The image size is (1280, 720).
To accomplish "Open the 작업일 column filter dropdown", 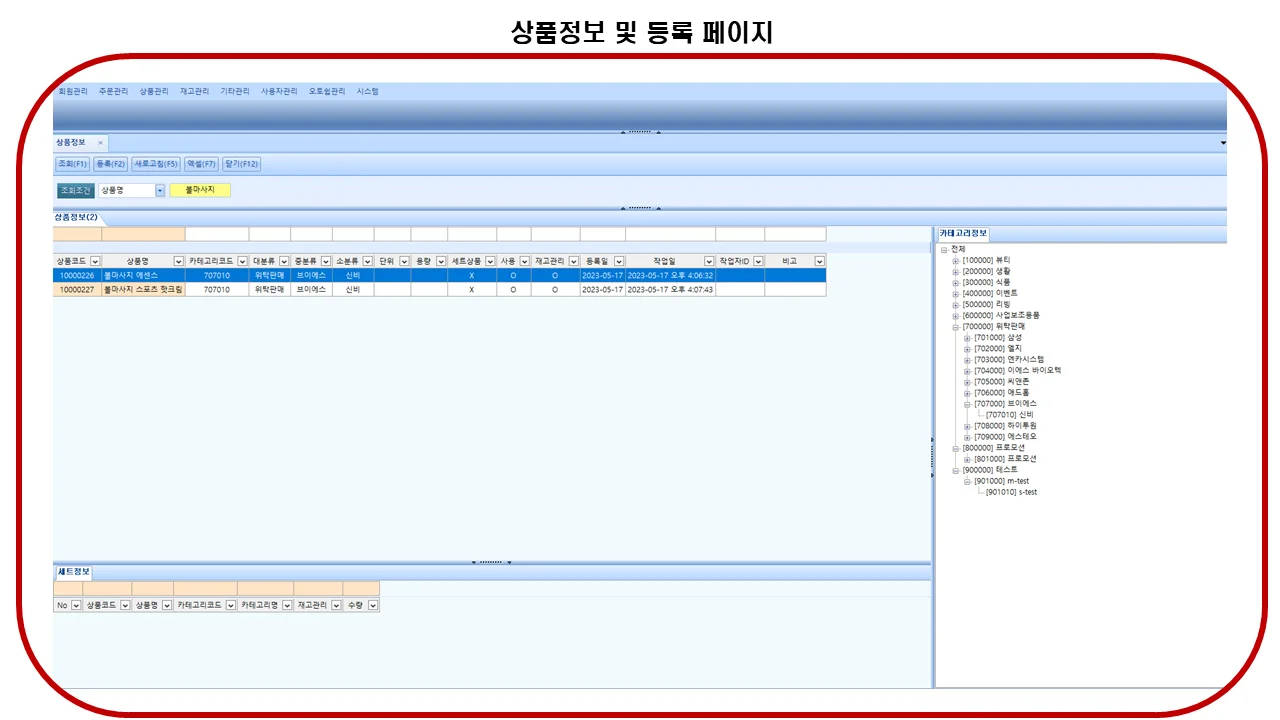I will click(709, 261).
